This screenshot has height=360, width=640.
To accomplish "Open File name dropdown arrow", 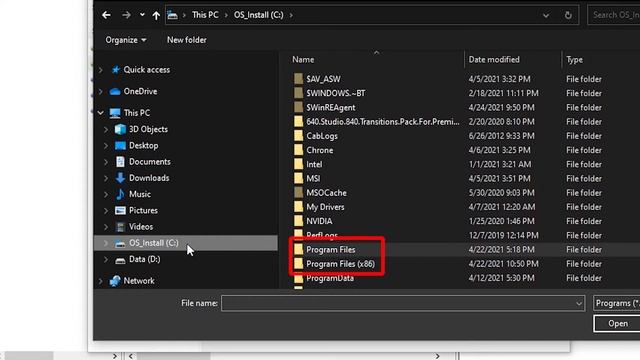I will point(579,303).
